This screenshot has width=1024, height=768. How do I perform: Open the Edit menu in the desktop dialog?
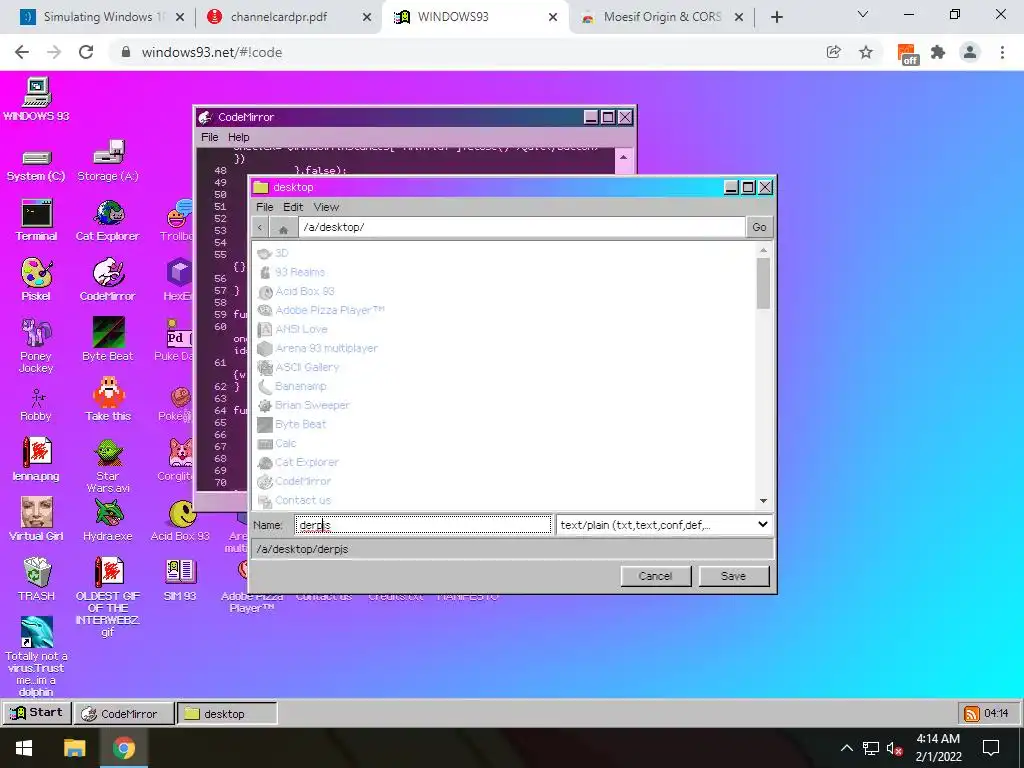pos(293,207)
